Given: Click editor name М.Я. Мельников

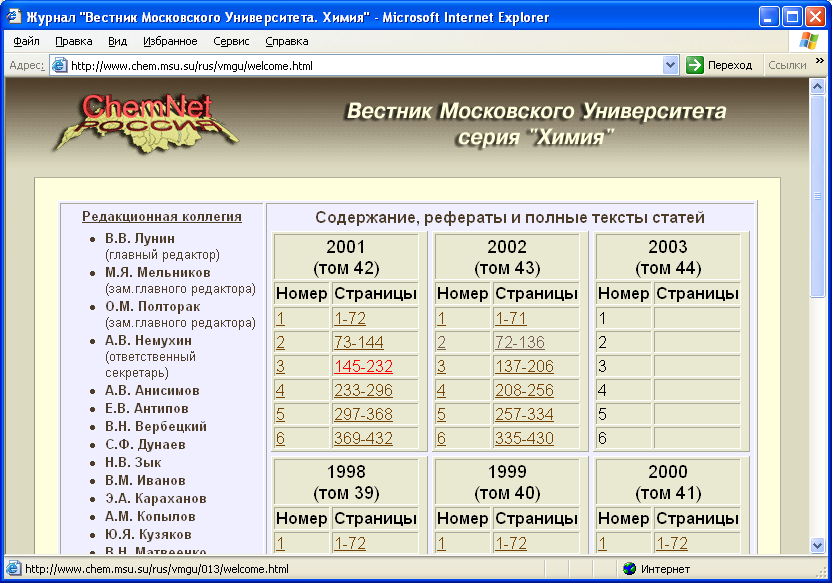Looking at the screenshot, I should pyautogui.click(x=158, y=273).
